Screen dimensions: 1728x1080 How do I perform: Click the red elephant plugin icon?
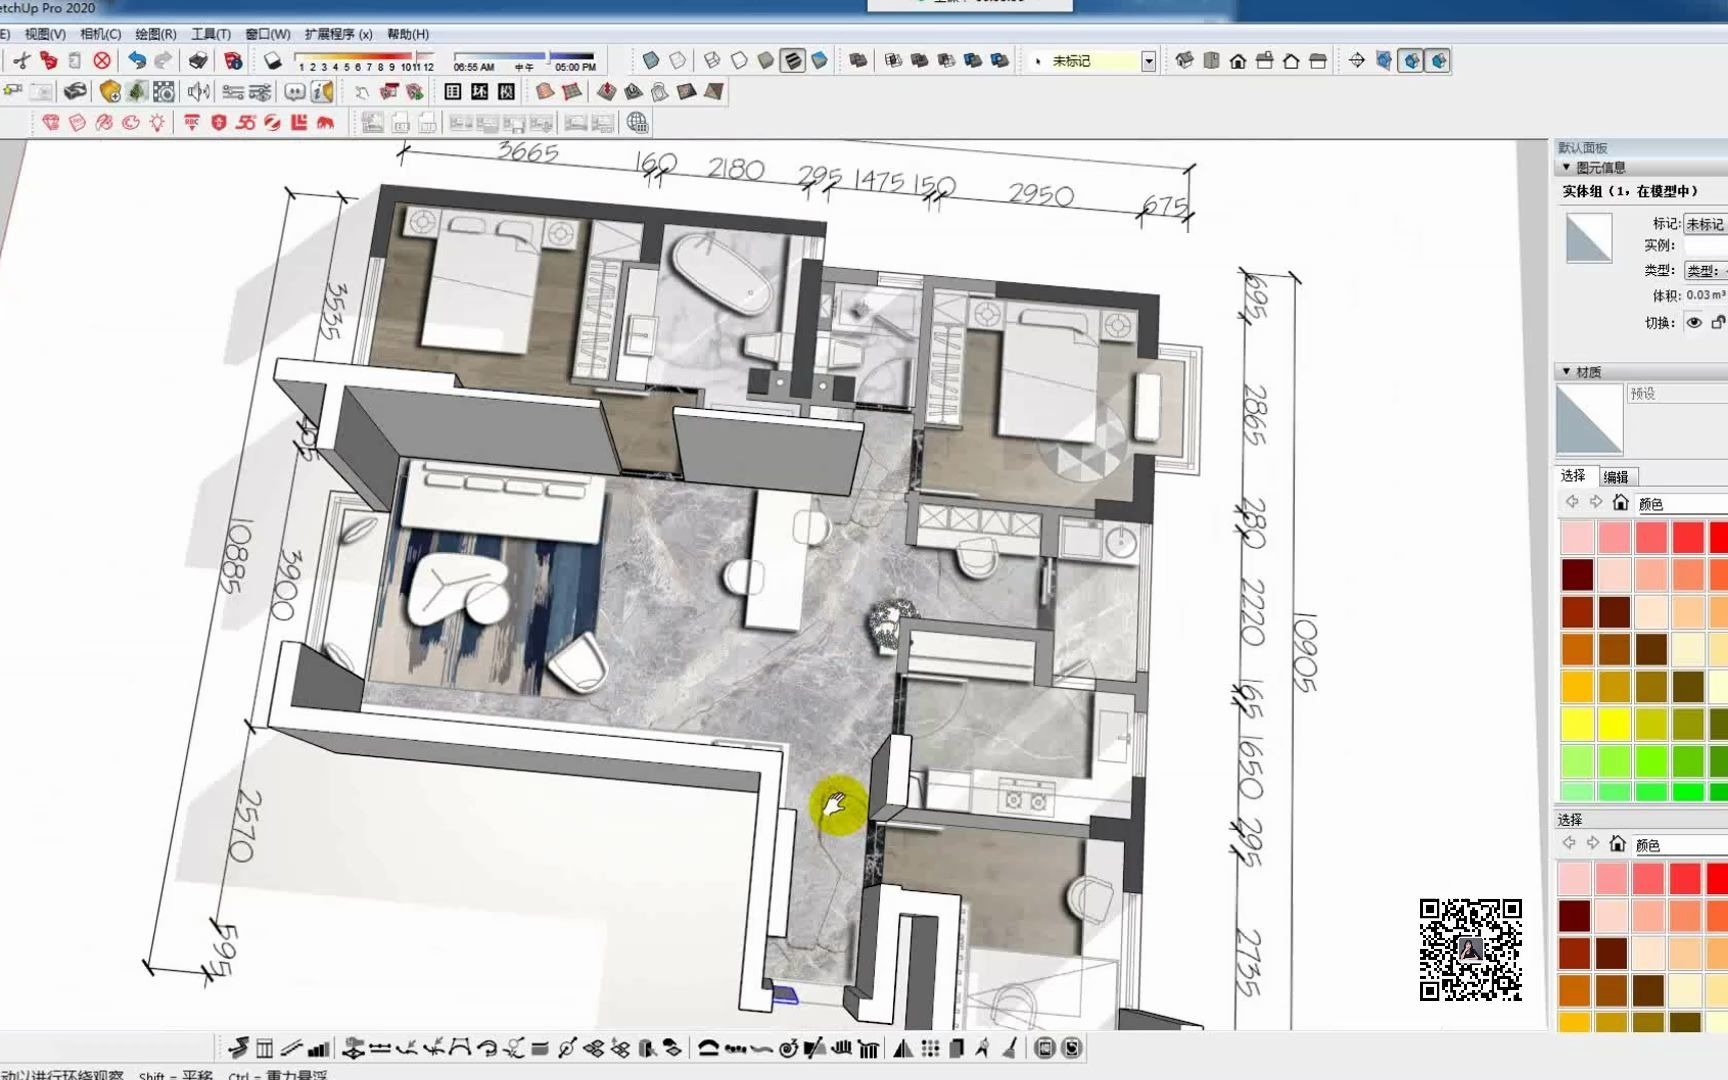coord(325,123)
